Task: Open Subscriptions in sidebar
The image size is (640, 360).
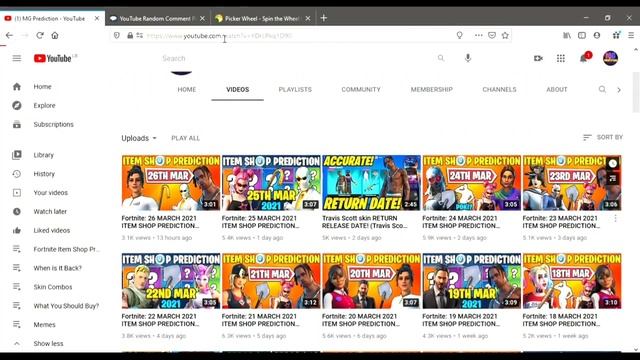Action: pos(53,124)
